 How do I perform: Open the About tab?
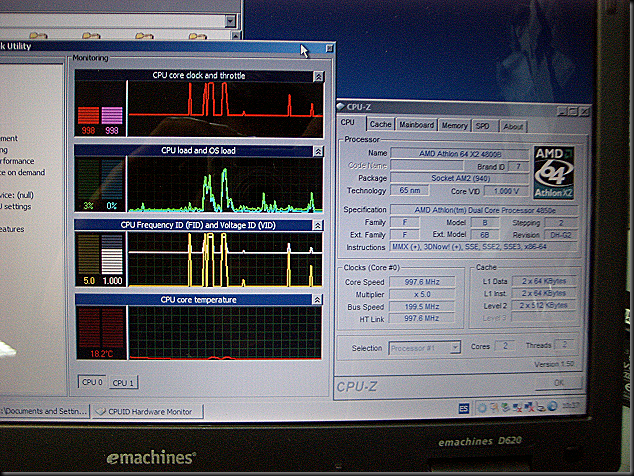point(513,127)
